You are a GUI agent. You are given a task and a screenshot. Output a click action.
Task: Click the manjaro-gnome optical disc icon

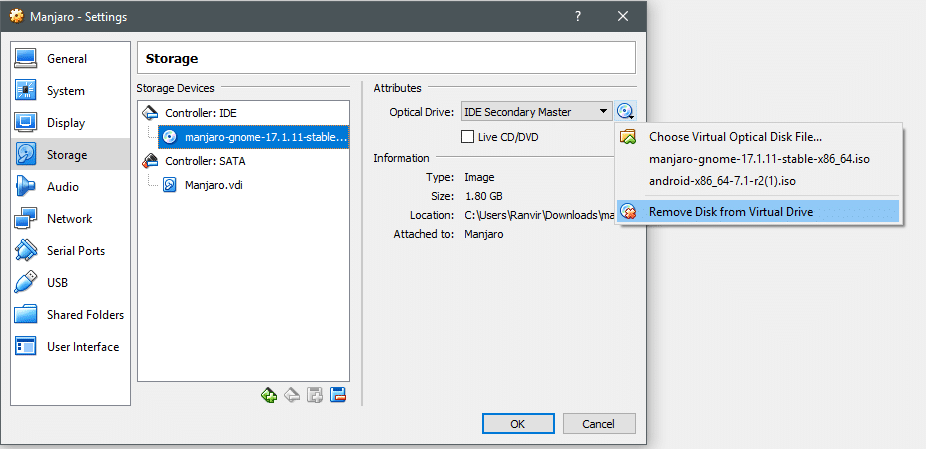pos(169,136)
